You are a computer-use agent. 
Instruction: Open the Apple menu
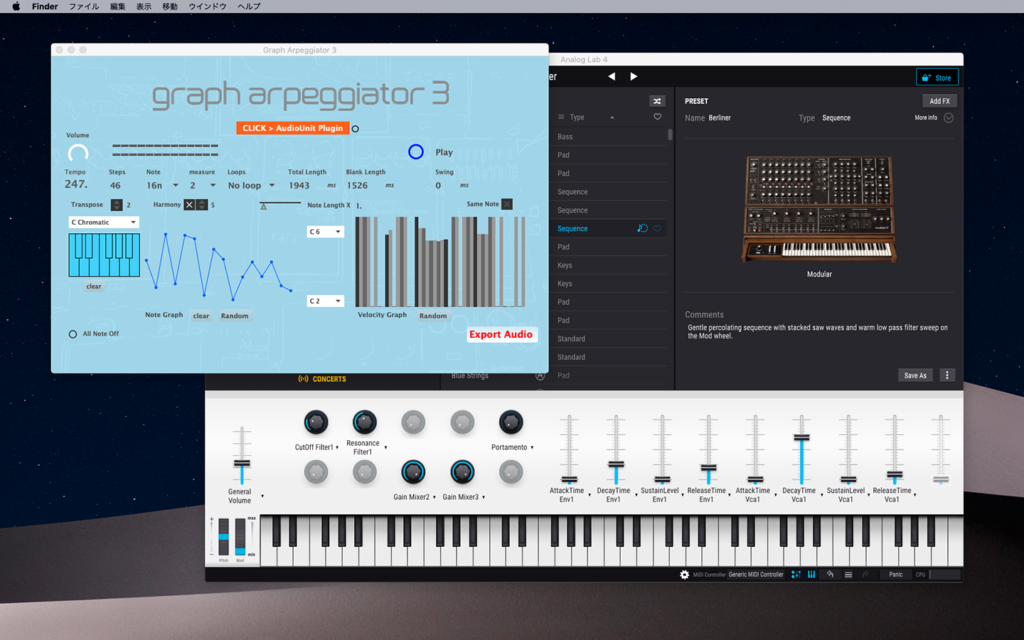[x=16, y=7]
